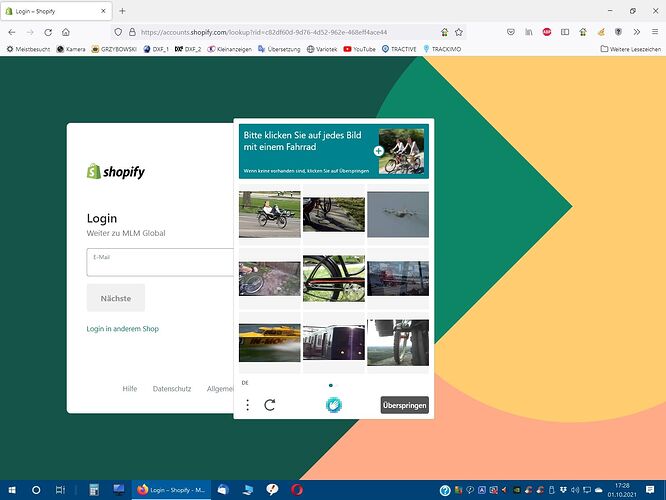
Task: Open the Variotek bookmark
Action: click(x=322, y=49)
